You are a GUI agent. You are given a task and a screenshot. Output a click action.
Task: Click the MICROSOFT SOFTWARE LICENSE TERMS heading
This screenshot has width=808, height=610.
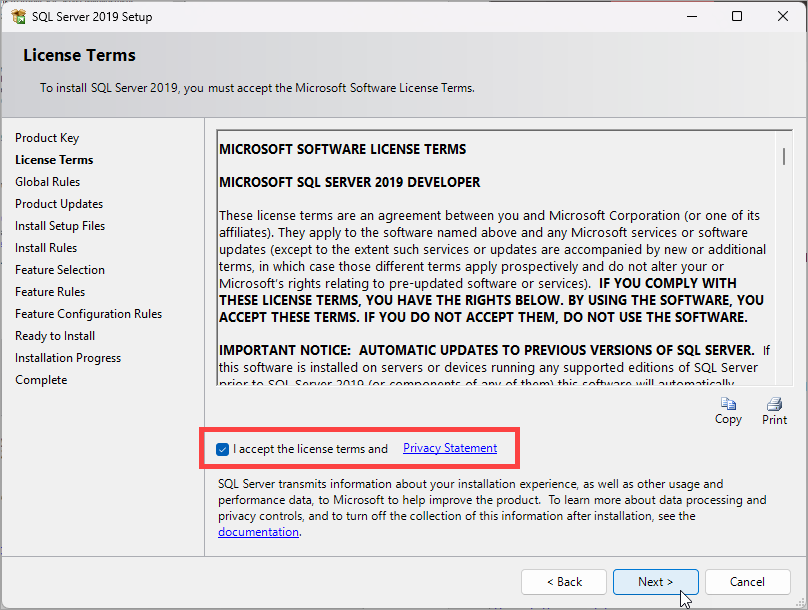pyautogui.click(x=342, y=149)
